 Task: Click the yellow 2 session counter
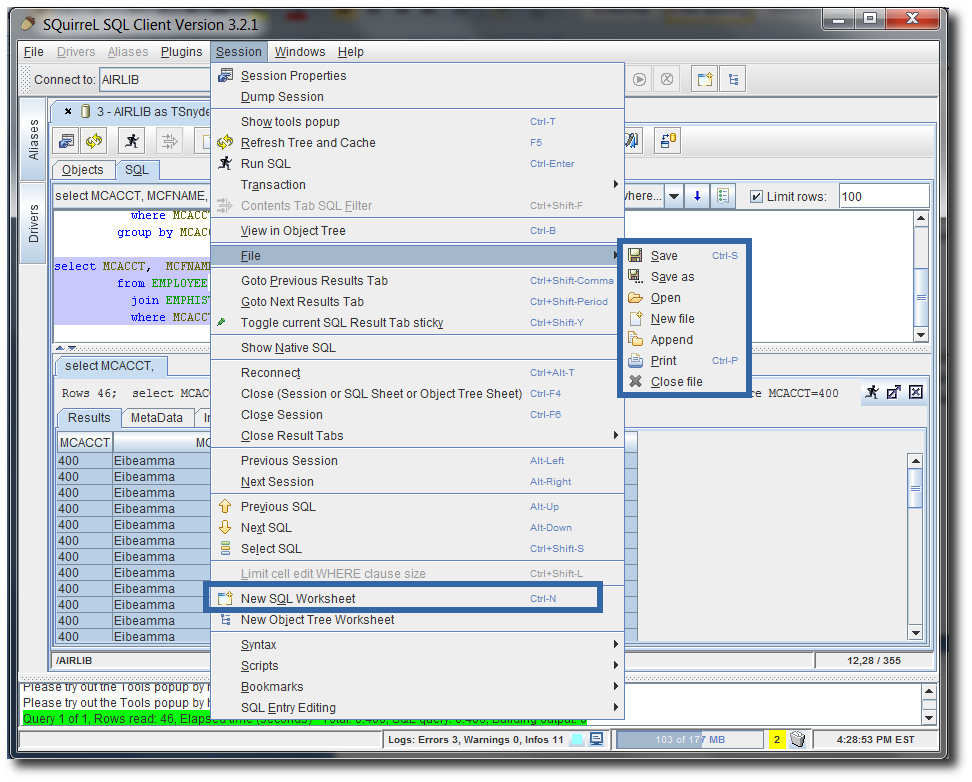[x=777, y=739]
